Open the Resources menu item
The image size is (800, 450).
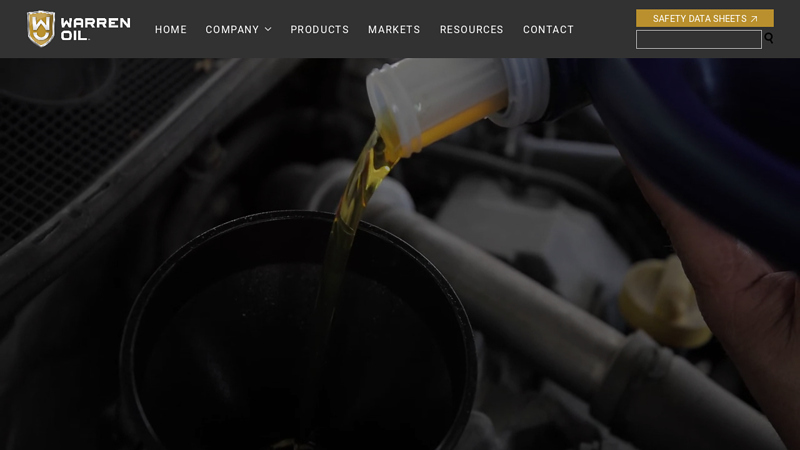471,30
